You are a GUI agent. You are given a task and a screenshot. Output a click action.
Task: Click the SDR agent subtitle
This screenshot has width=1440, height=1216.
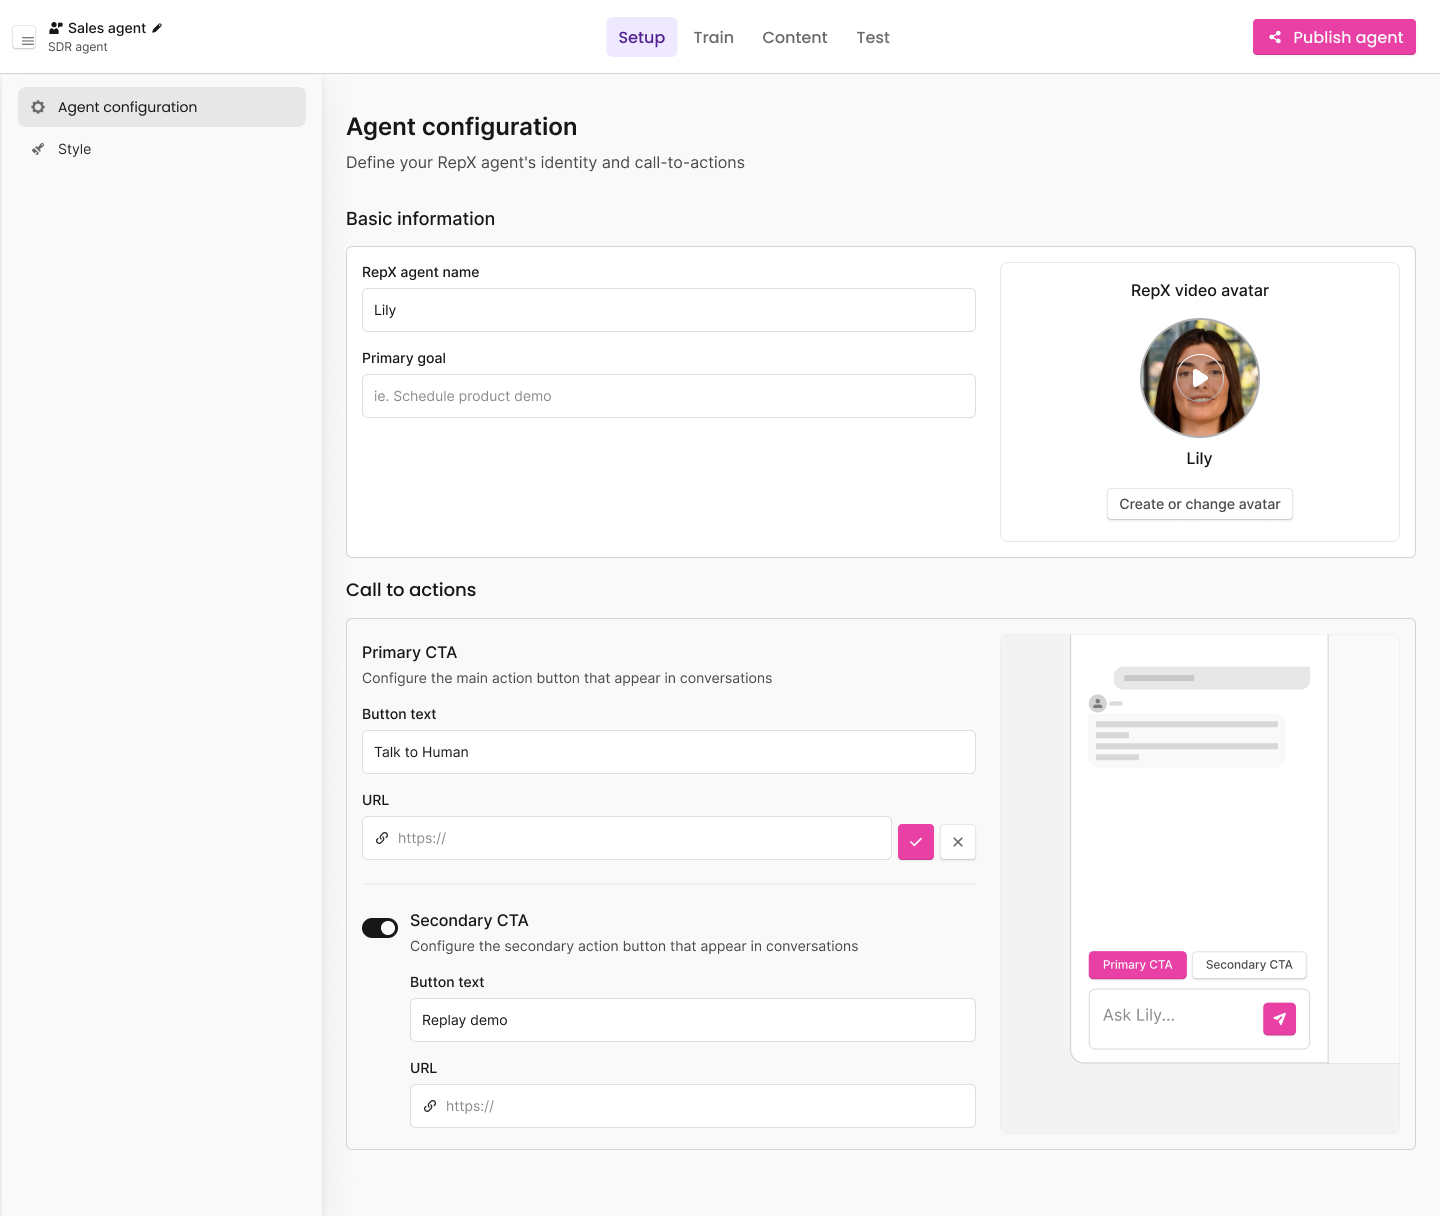[x=78, y=47]
